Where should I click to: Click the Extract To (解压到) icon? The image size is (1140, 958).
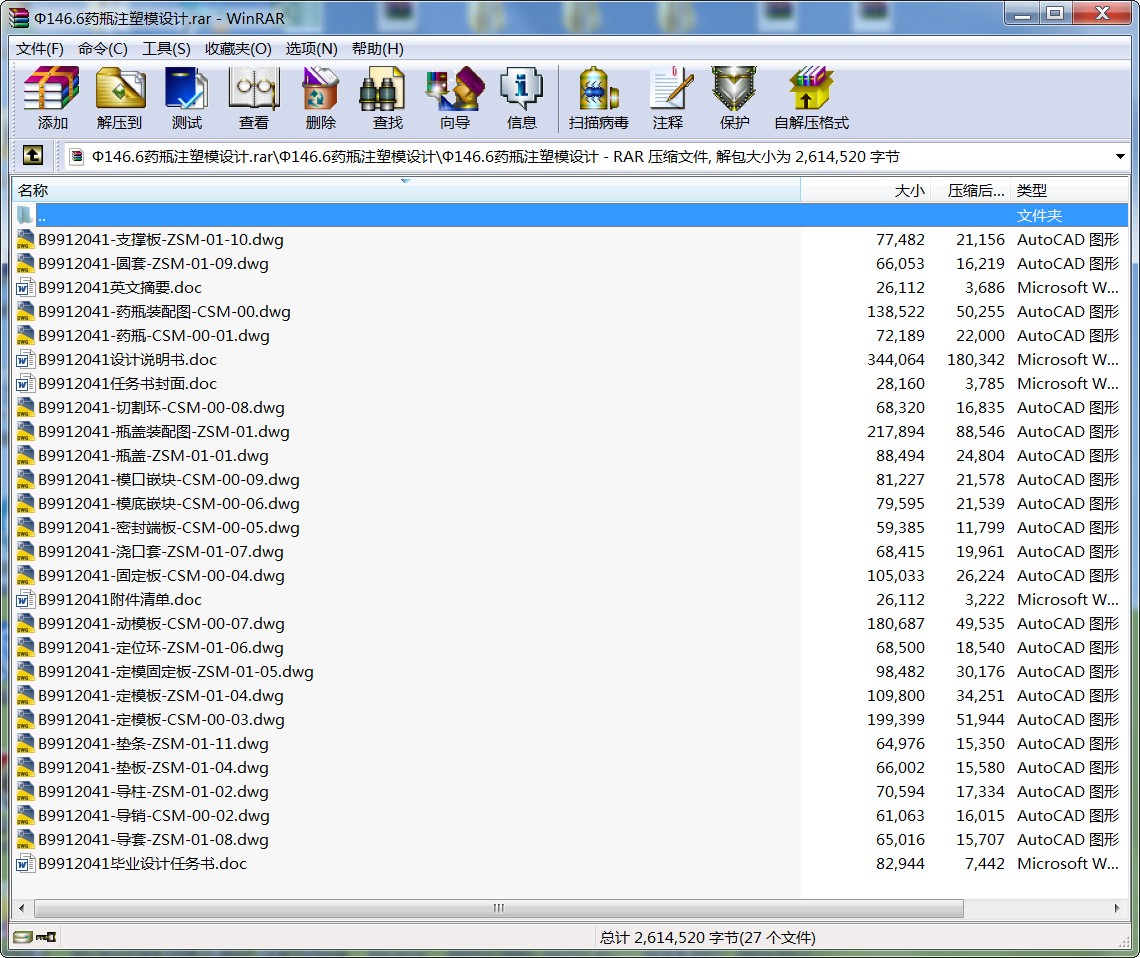tap(119, 98)
